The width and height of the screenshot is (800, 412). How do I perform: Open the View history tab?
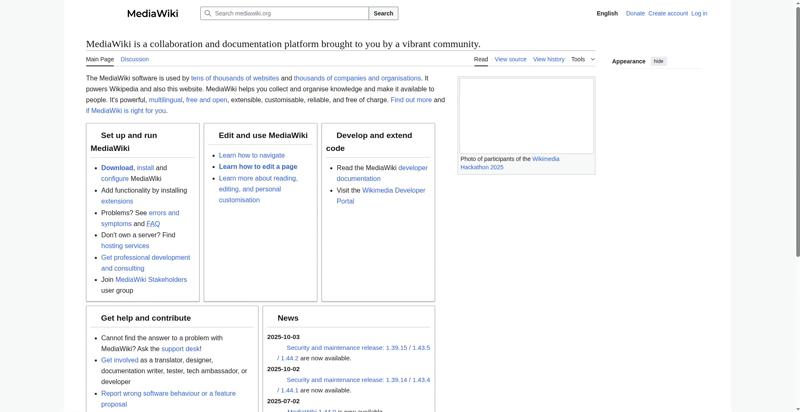pyautogui.click(x=549, y=59)
